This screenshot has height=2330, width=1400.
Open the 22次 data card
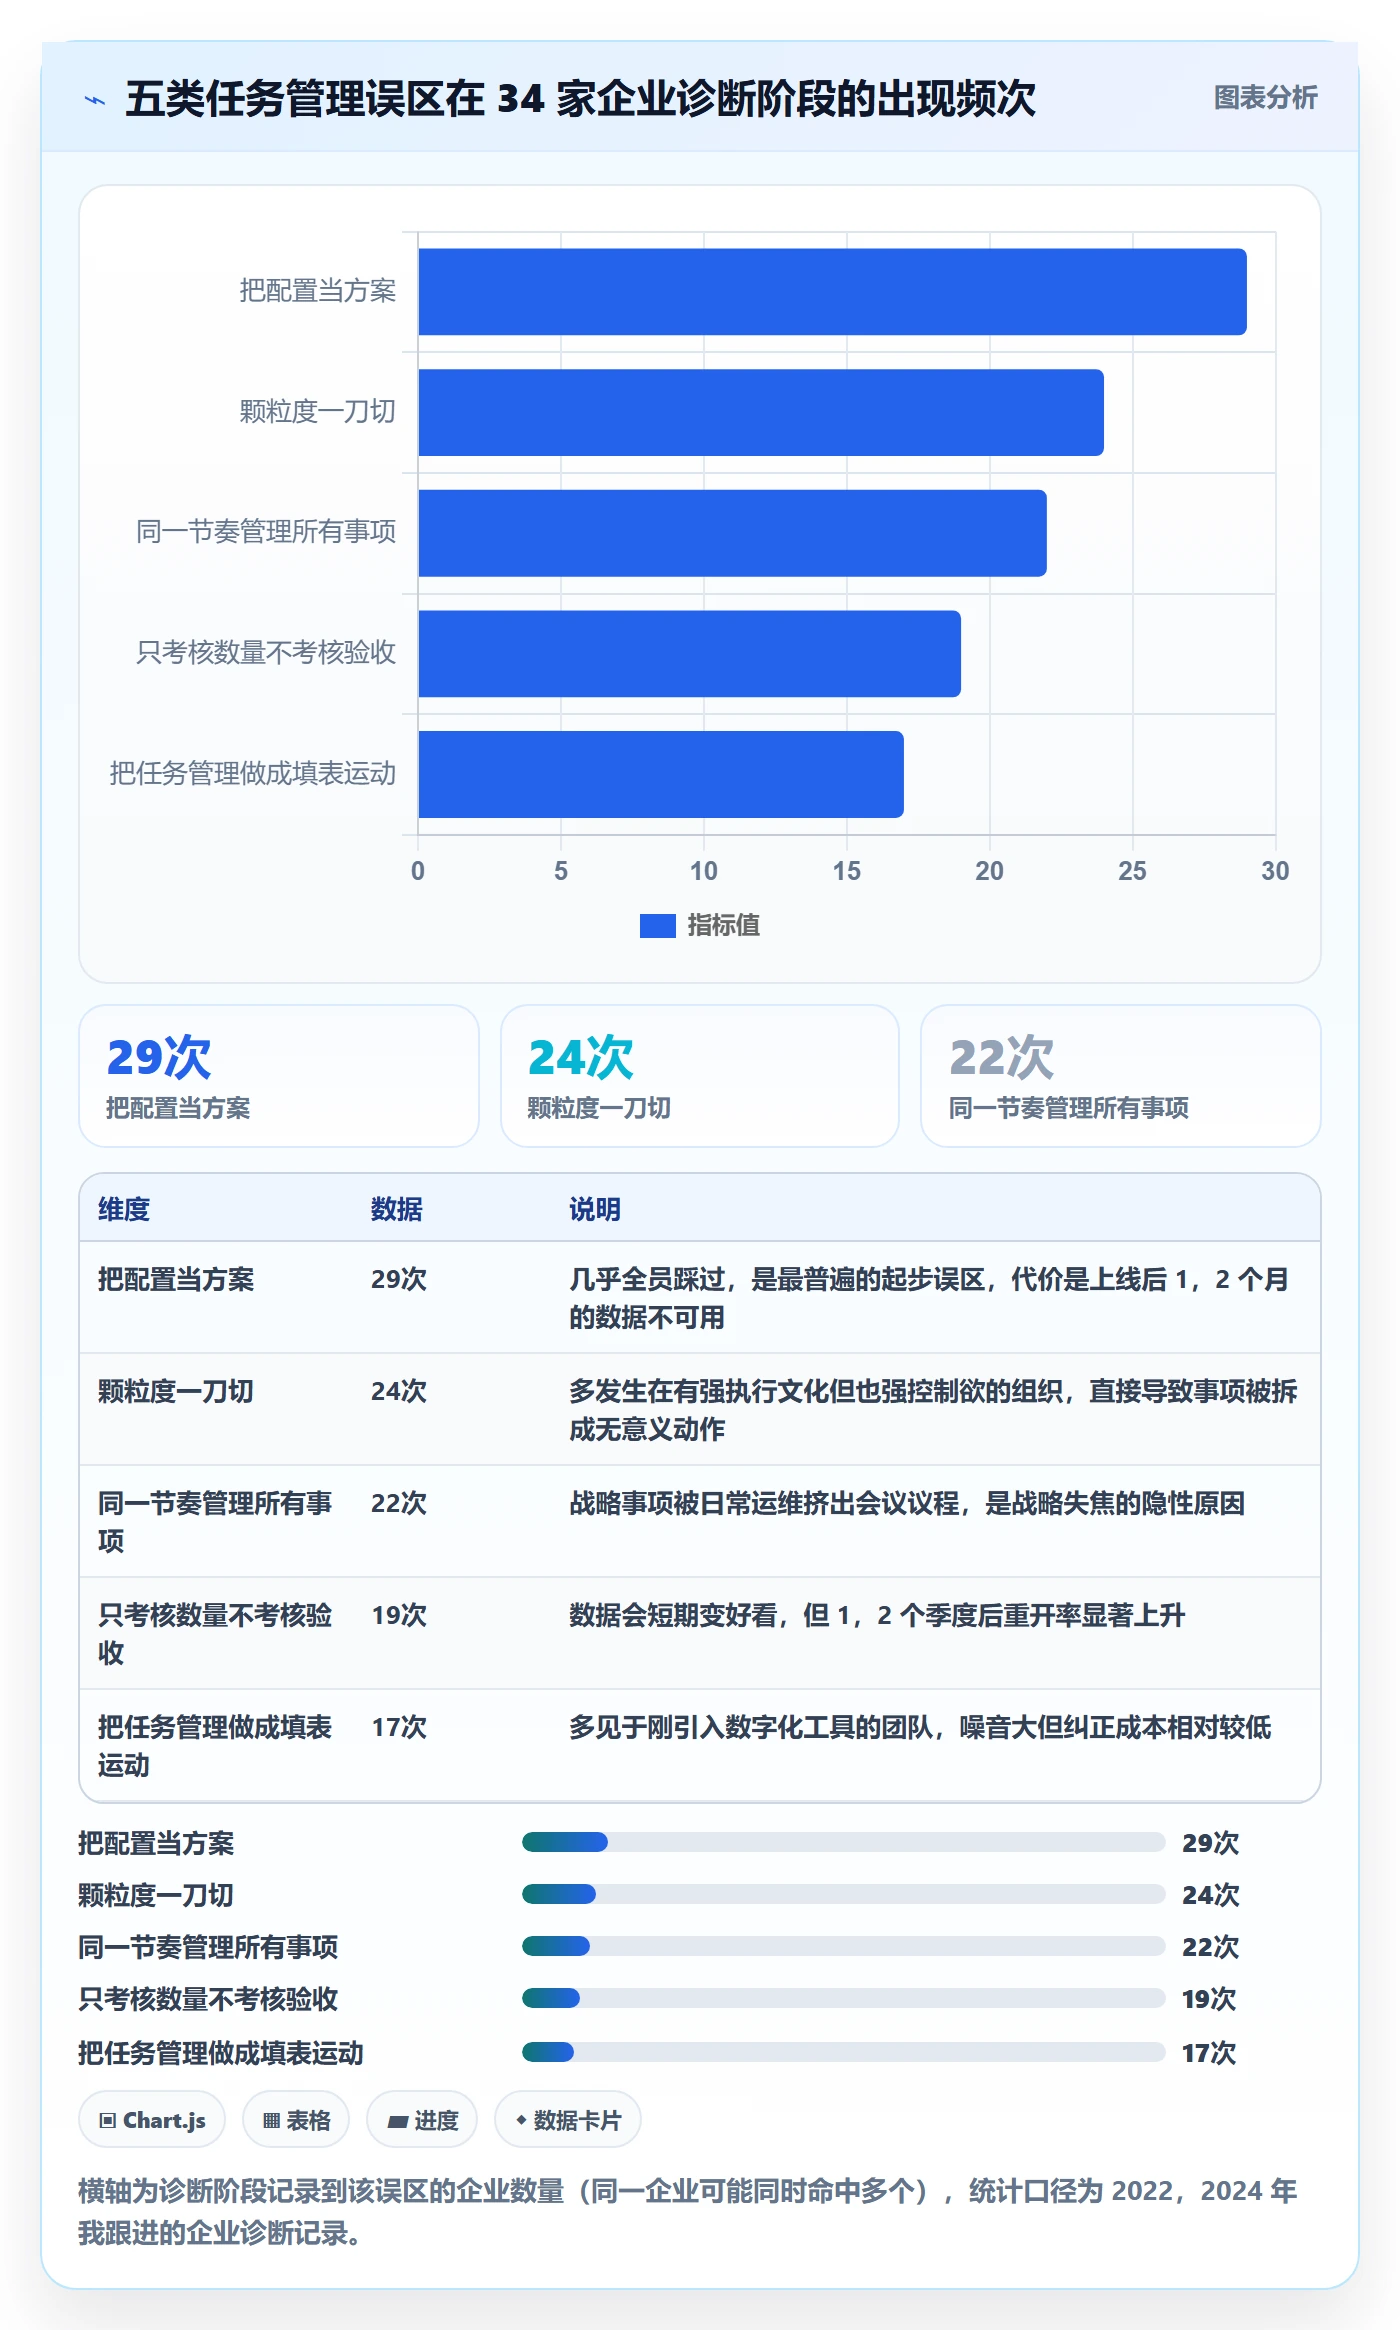point(1120,1076)
